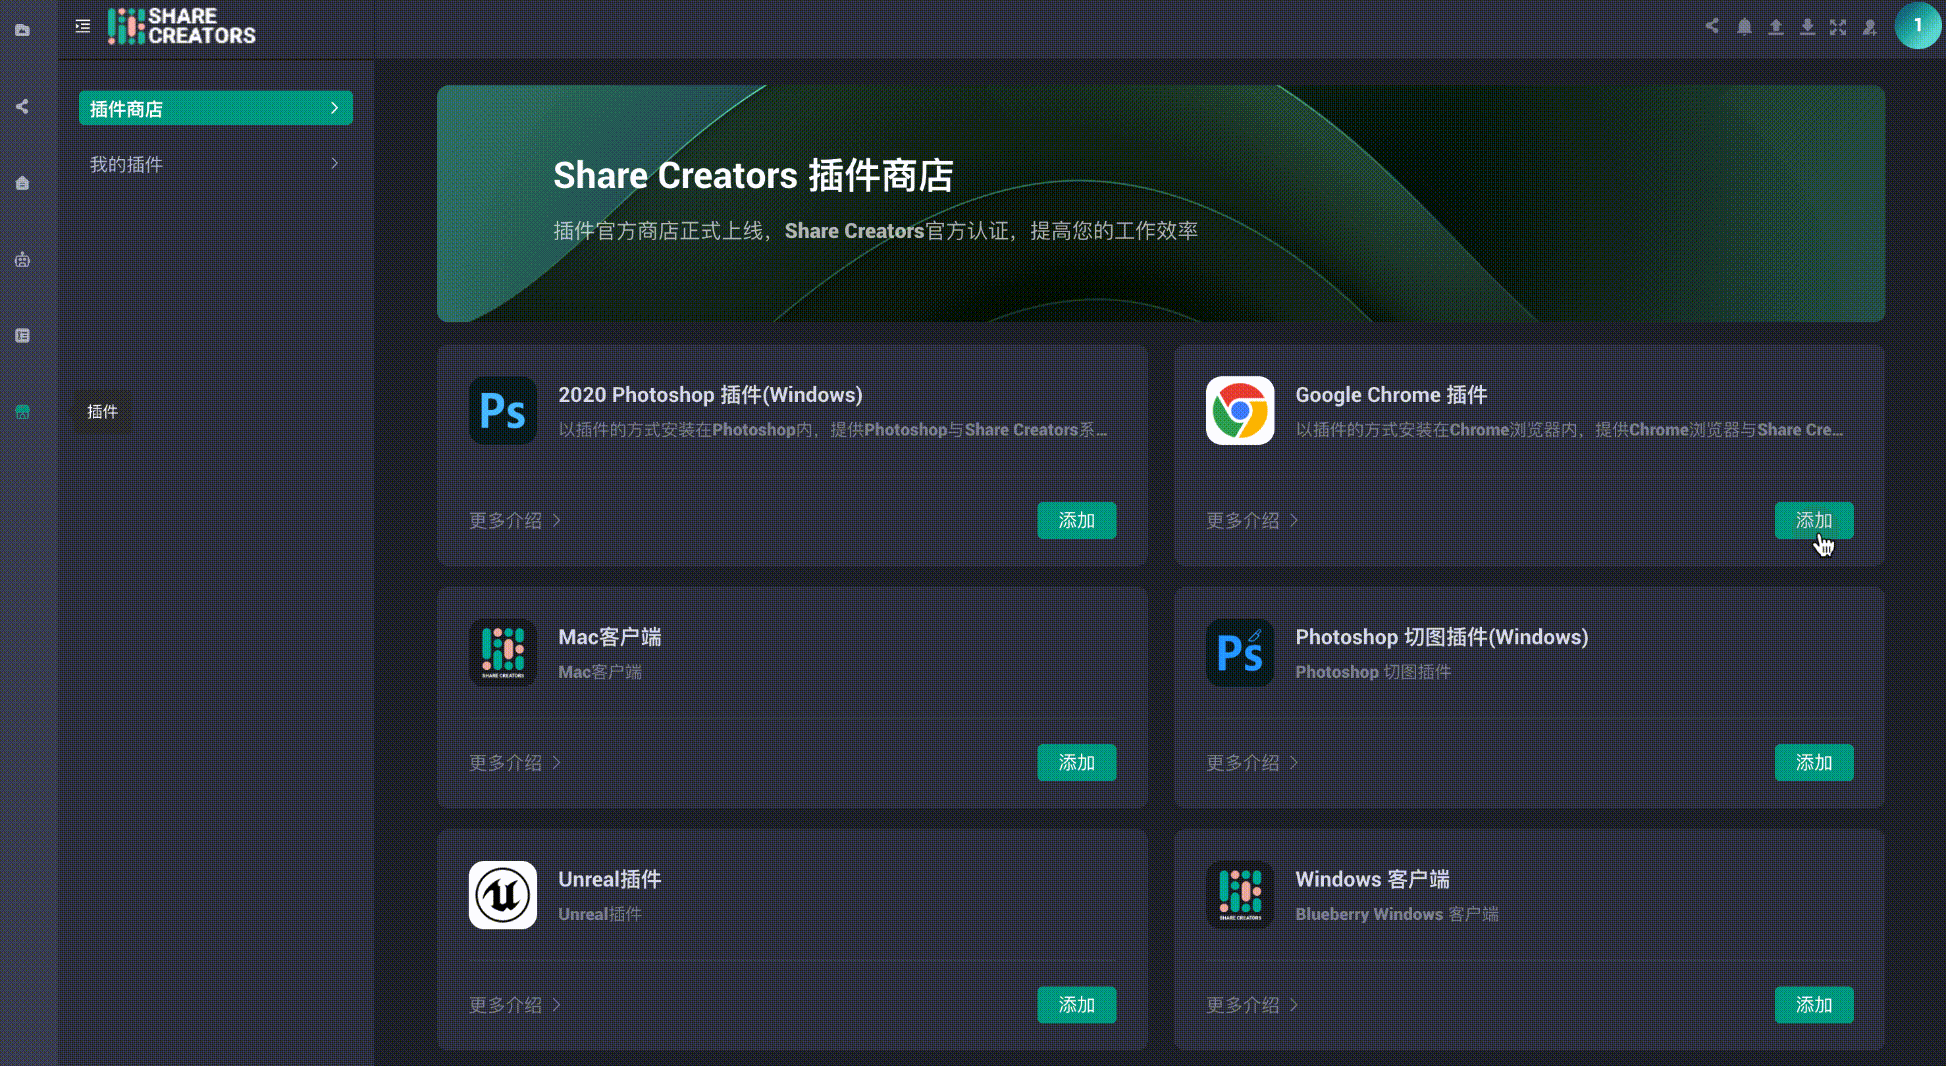Click the Share Creators logo
The image size is (1946, 1066).
click(182, 26)
